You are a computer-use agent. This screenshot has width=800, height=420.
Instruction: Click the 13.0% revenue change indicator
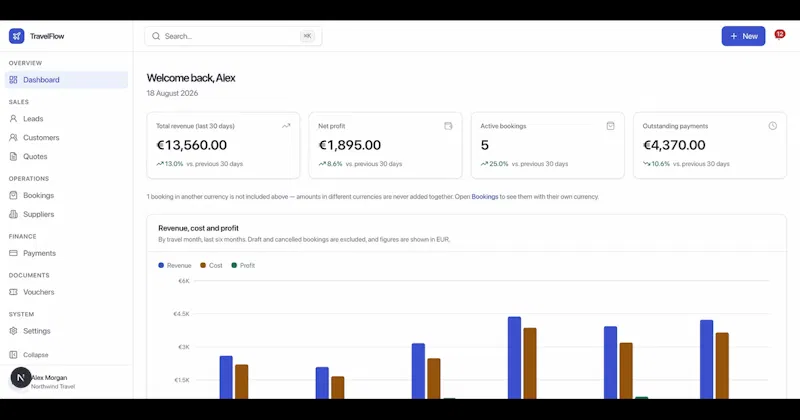coord(169,164)
